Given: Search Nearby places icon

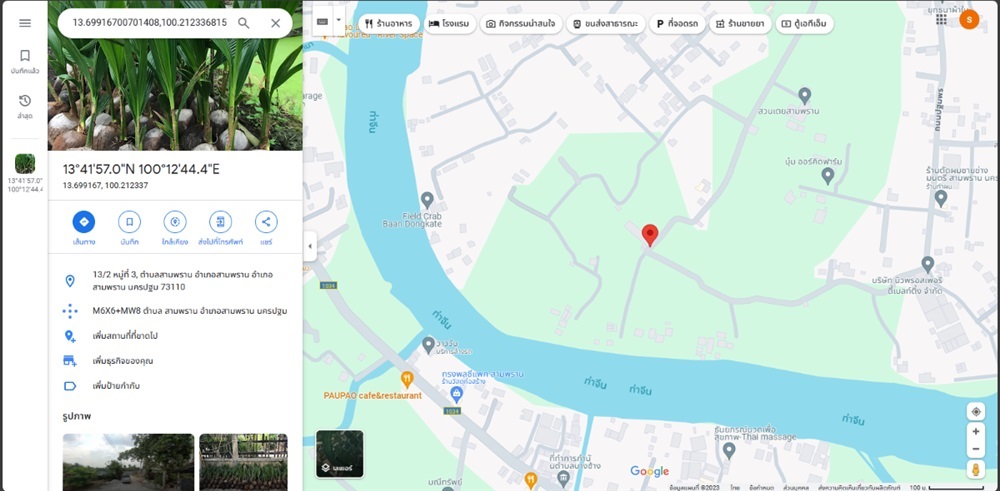Looking at the screenshot, I should (175, 222).
